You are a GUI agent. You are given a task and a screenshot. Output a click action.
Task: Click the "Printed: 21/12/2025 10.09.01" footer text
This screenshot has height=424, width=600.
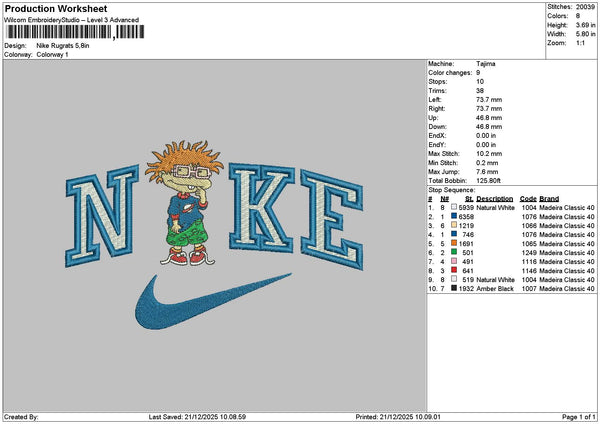click(x=398, y=417)
